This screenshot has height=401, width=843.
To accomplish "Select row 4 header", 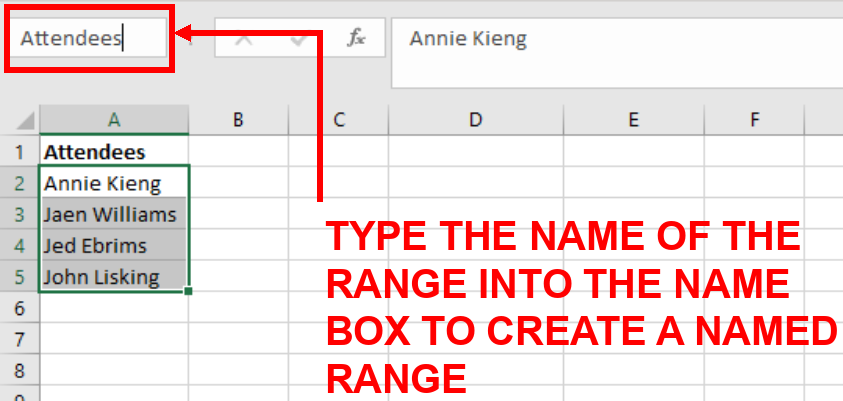I will [19, 246].
